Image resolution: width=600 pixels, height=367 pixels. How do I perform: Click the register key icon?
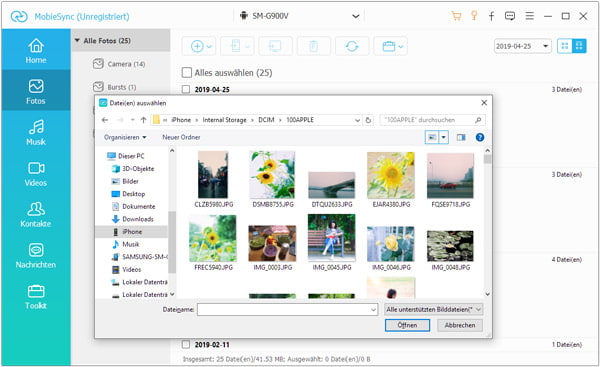point(474,16)
